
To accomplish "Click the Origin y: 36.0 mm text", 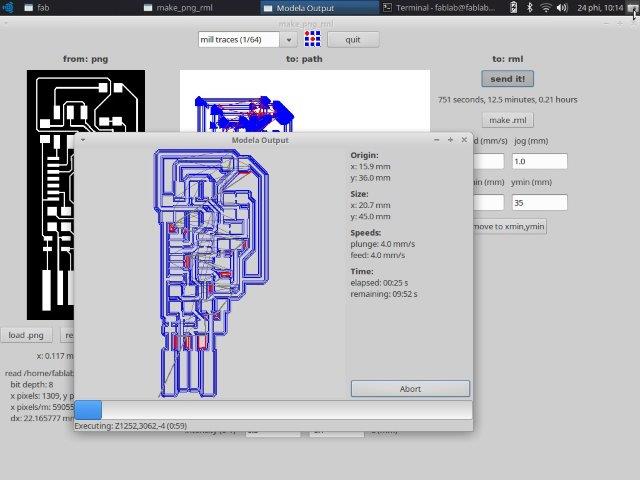I will (370, 178).
